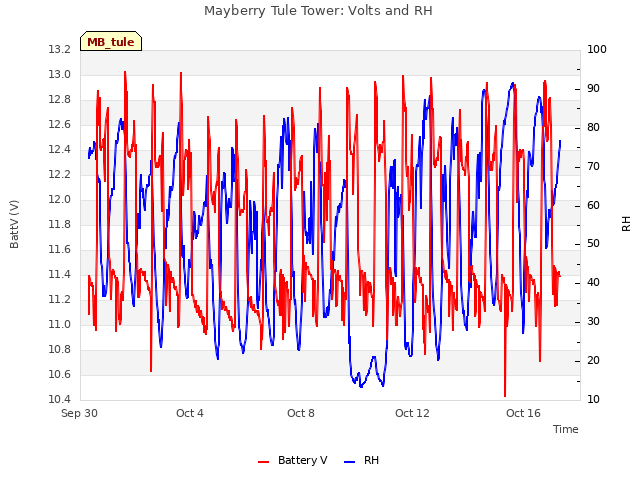
Task: Click the 70 right axis value
Action: pos(593,166)
